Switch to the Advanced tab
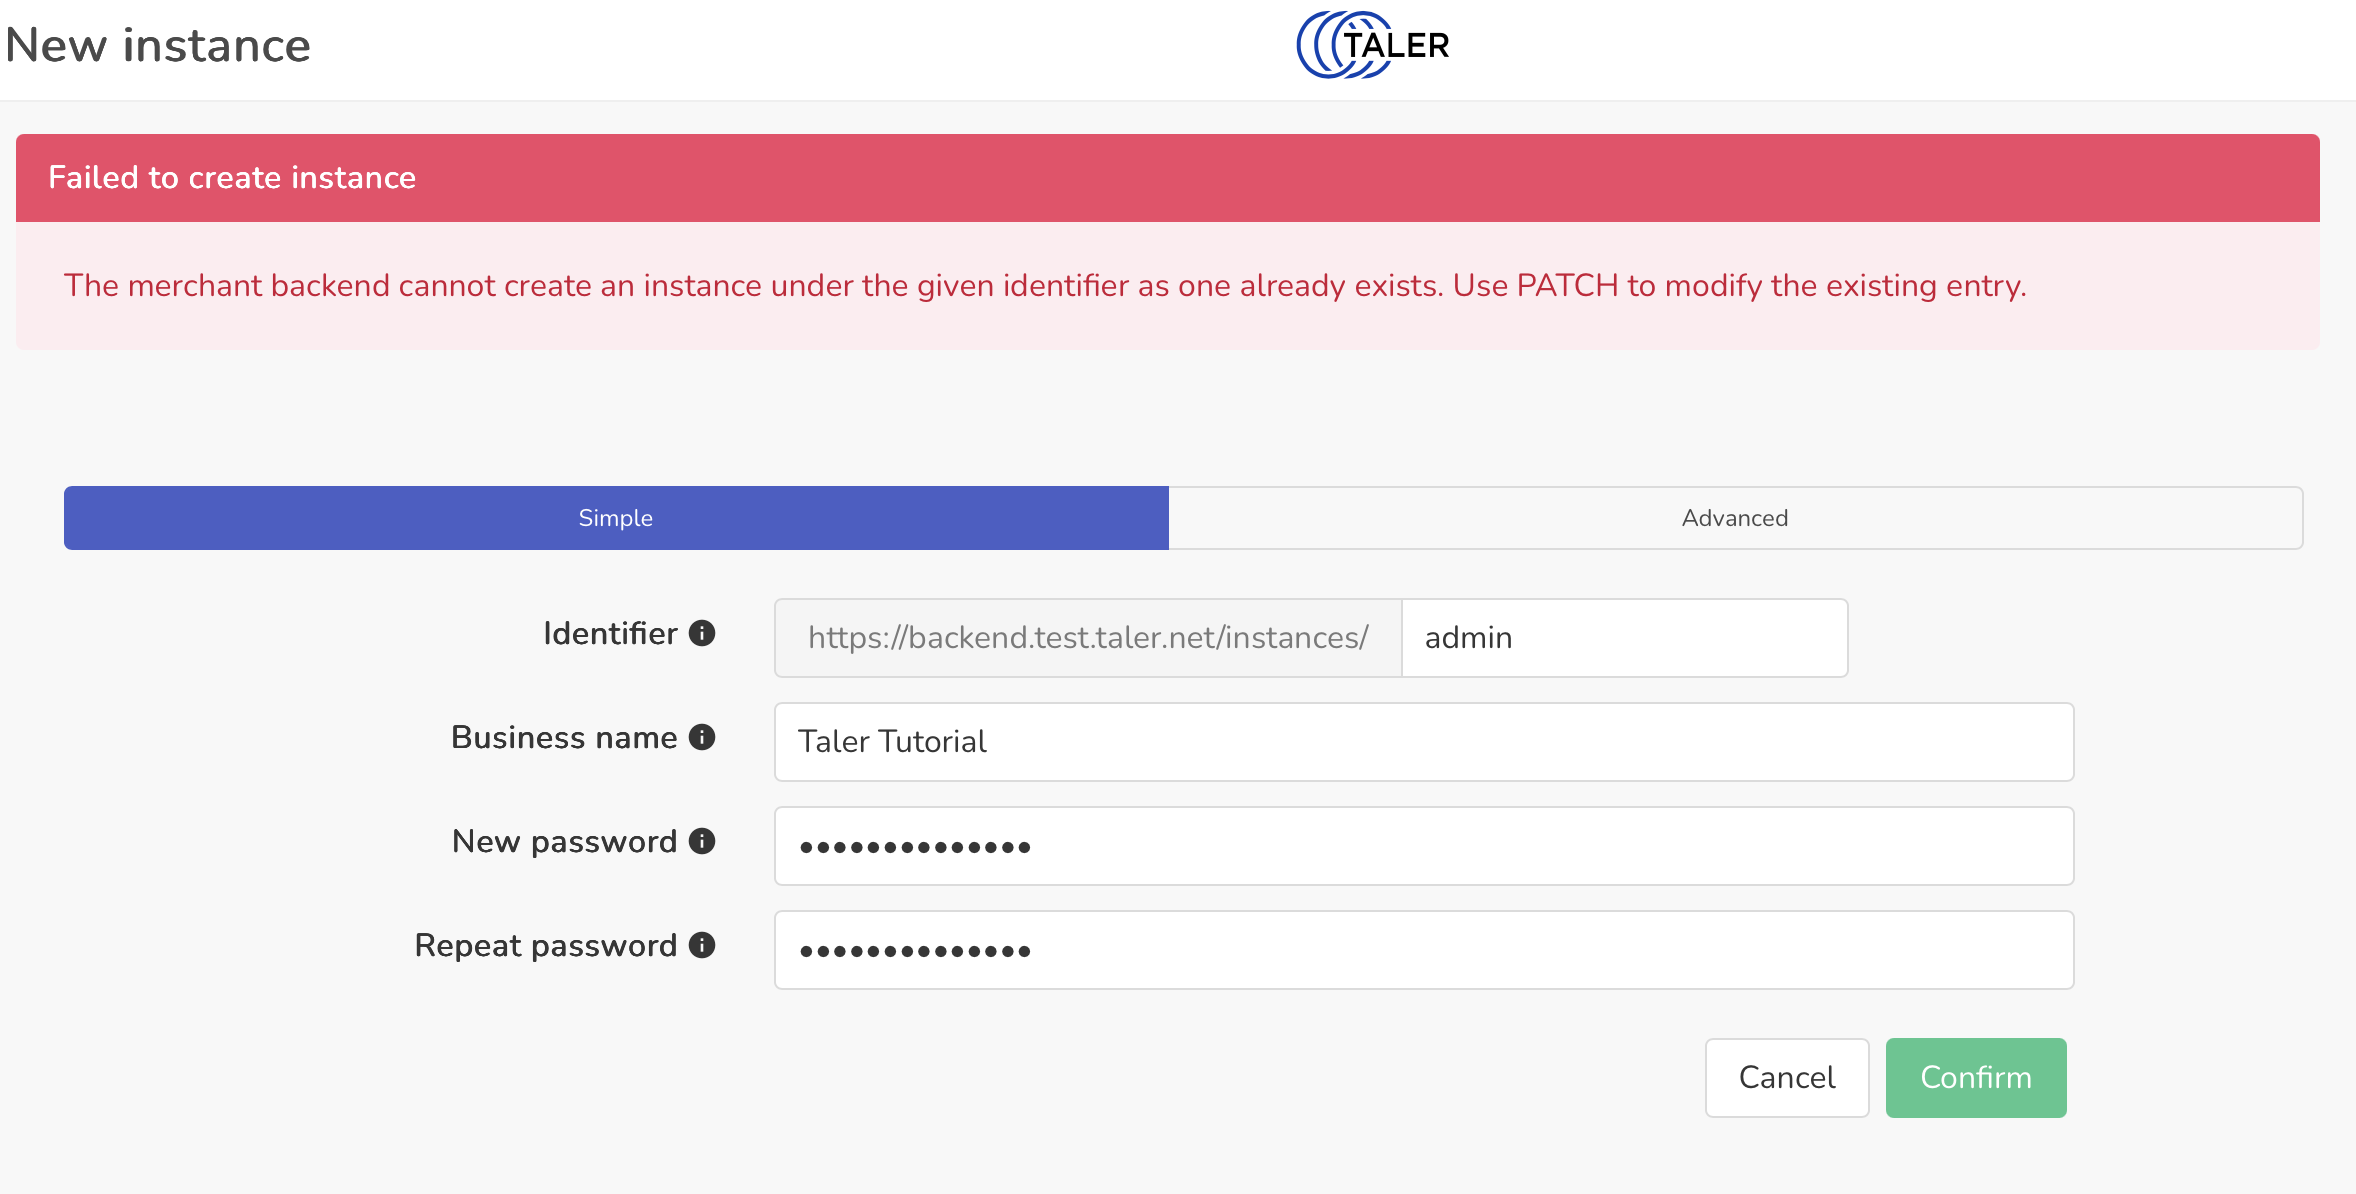The width and height of the screenshot is (2356, 1194). (x=1735, y=518)
